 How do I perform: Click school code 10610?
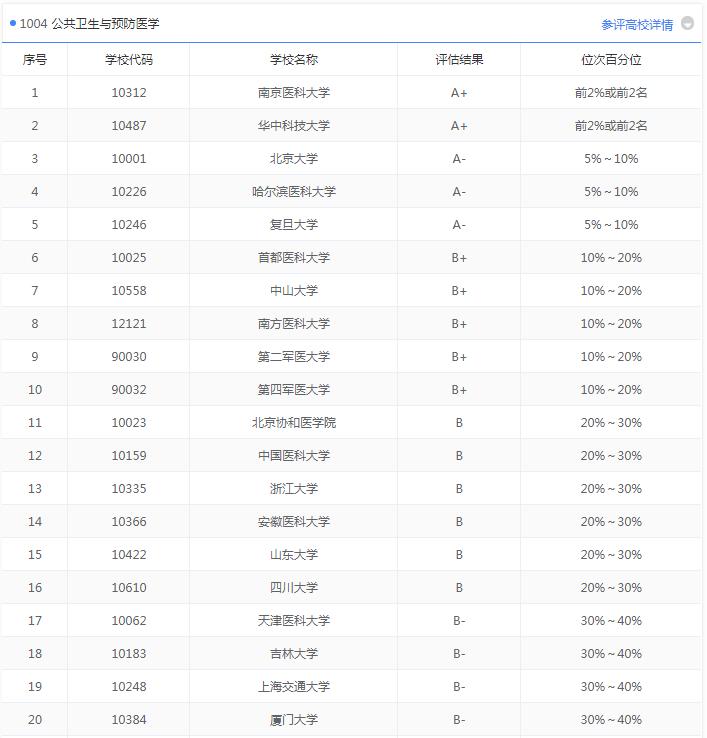click(129, 587)
